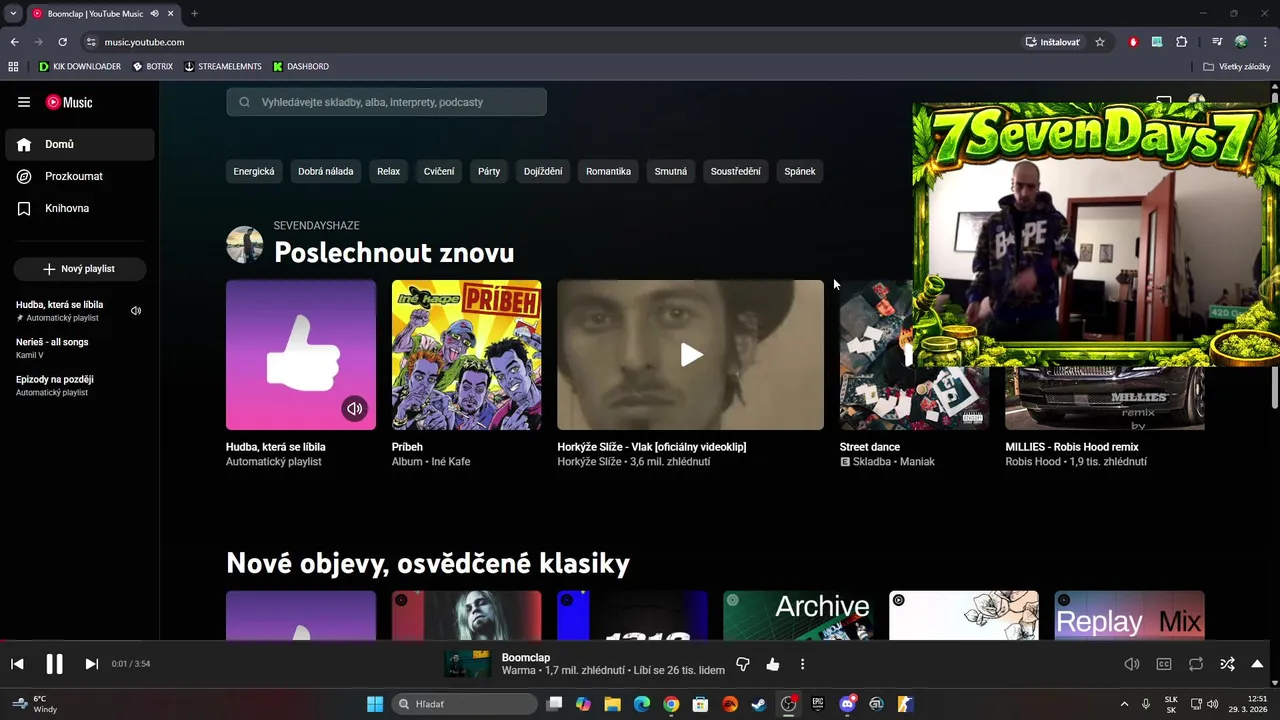Open the hamburger guide menu
This screenshot has height=720, width=1280.
pos(24,102)
